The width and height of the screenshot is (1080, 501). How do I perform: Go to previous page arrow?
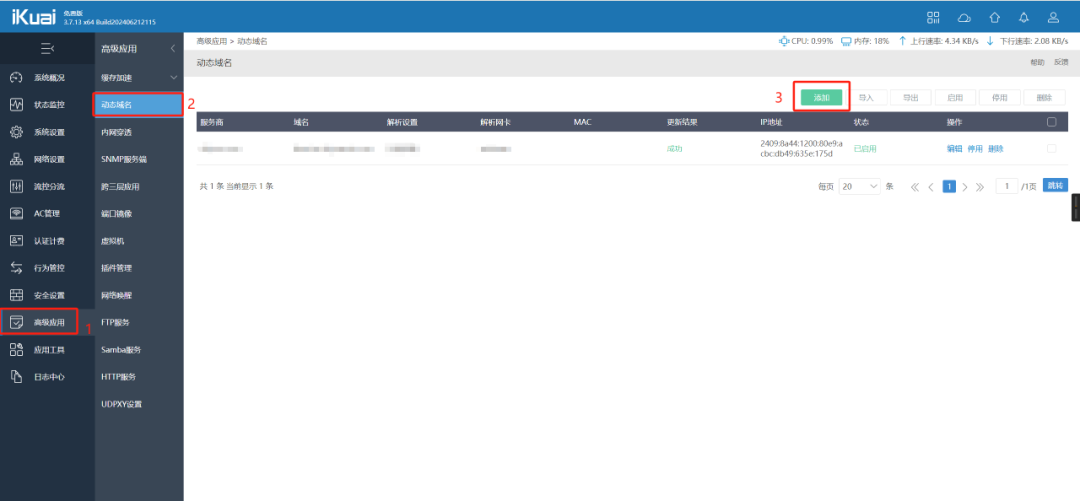(931, 187)
